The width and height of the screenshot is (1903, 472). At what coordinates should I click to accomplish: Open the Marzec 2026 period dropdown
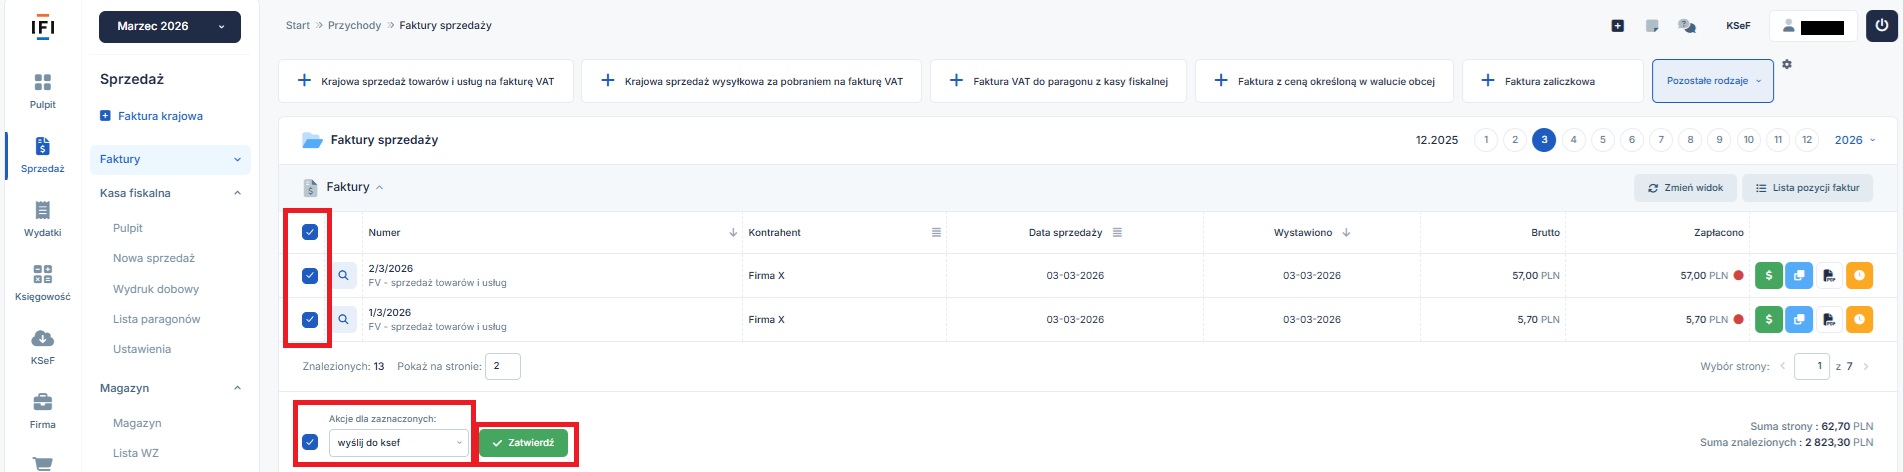pyautogui.click(x=170, y=27)
